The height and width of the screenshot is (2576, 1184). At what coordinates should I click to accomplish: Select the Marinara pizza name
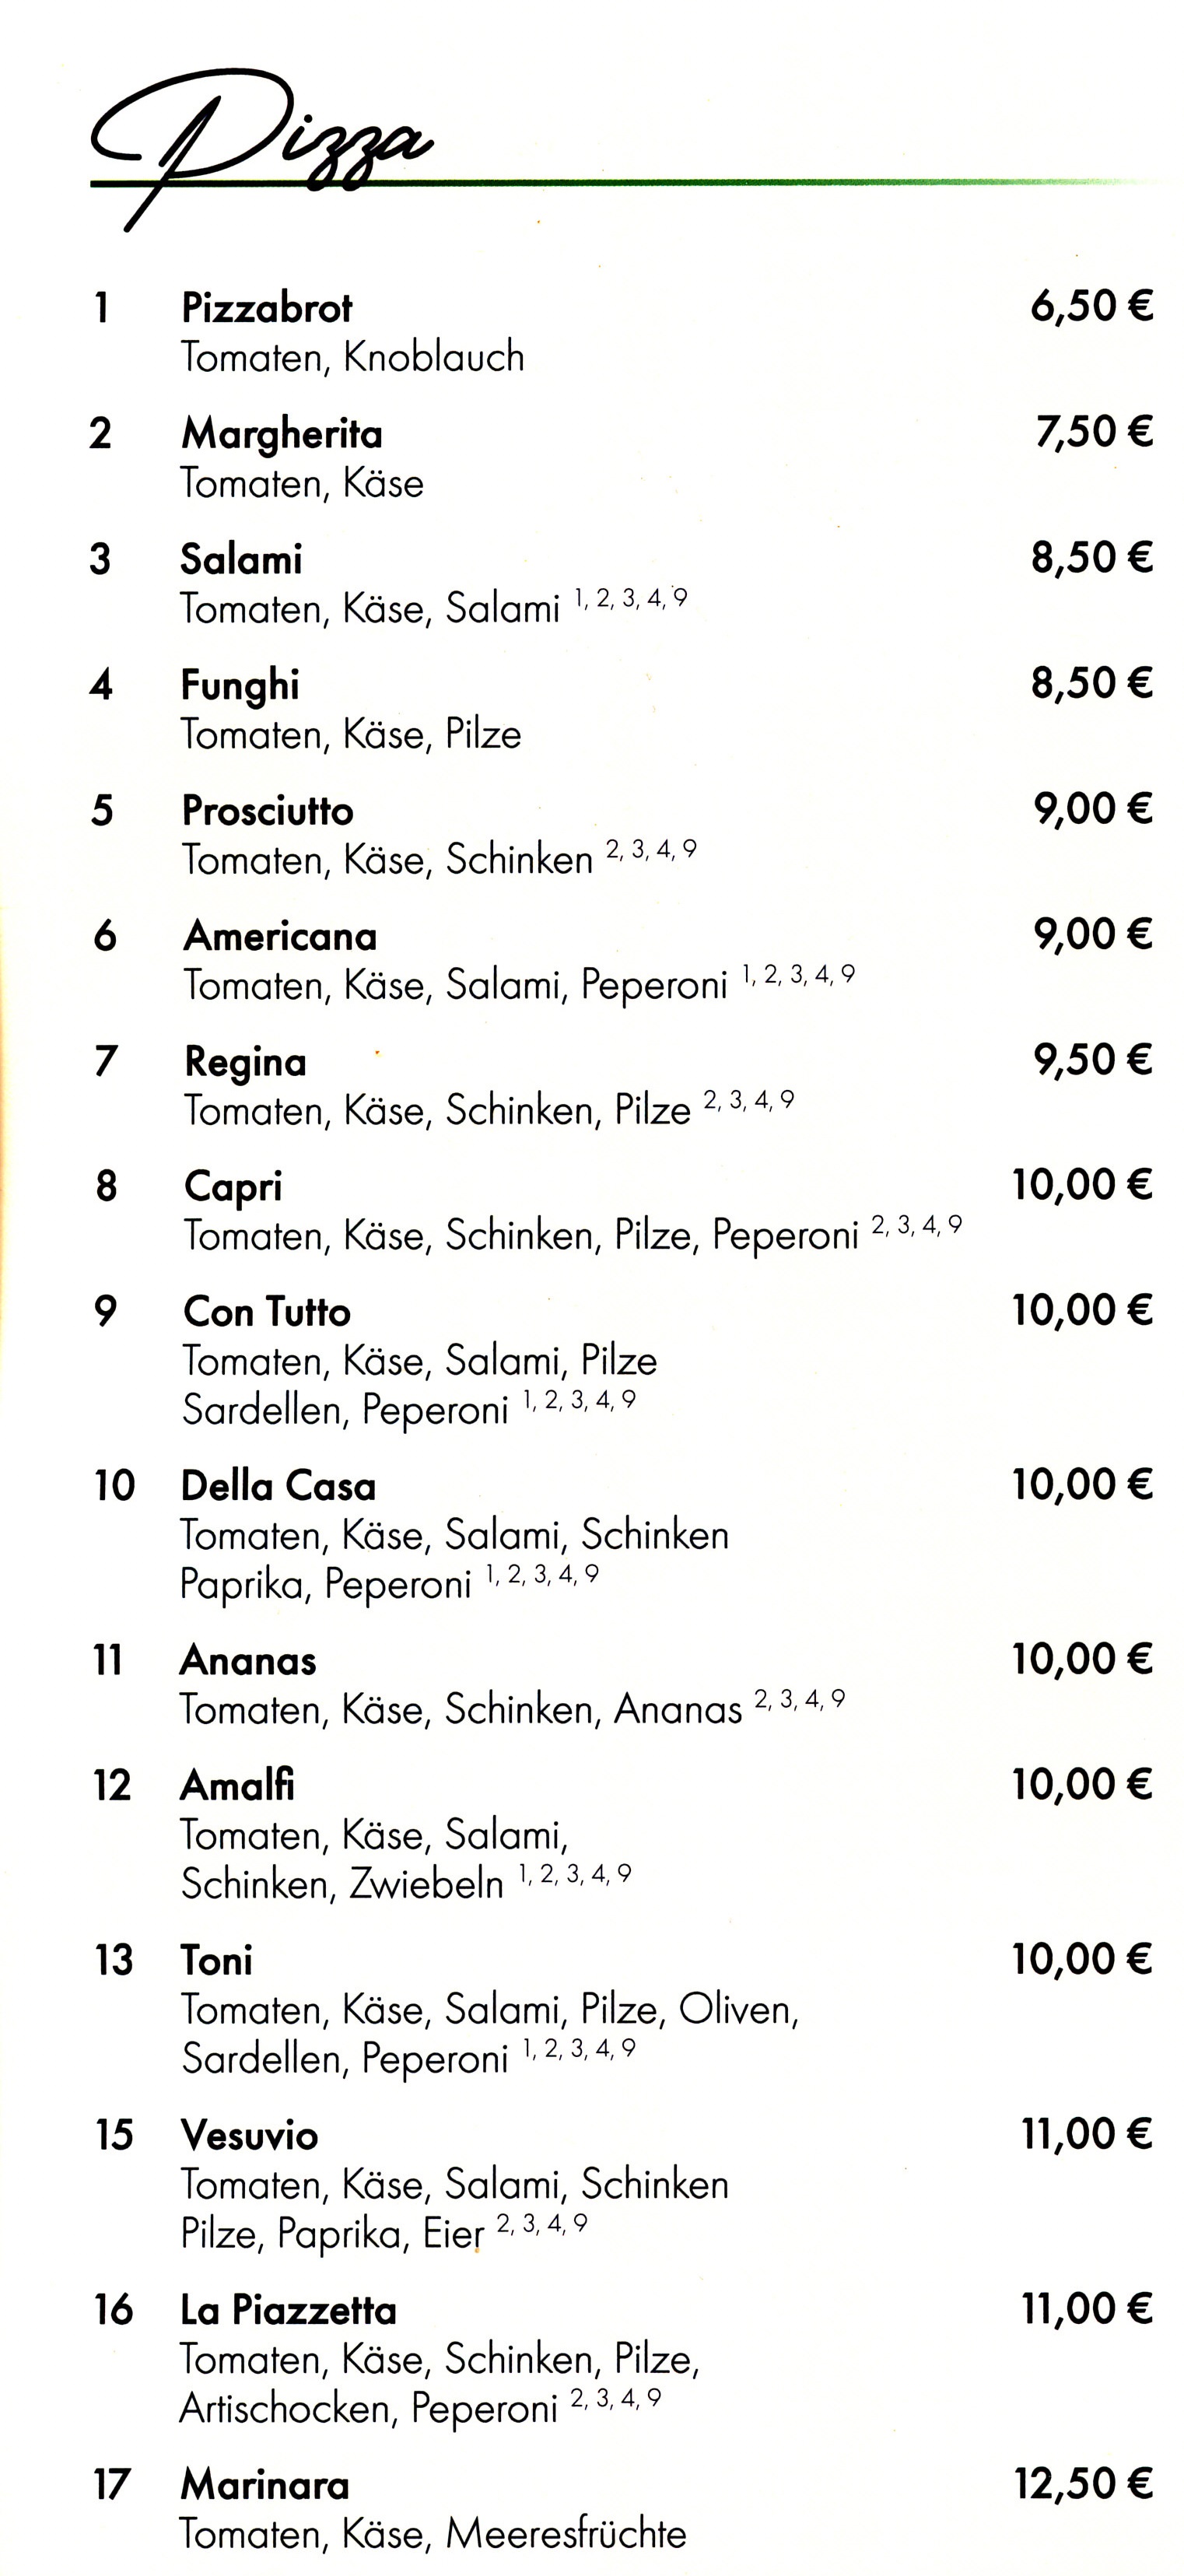pyautogui.click(x=265, y=2486)
